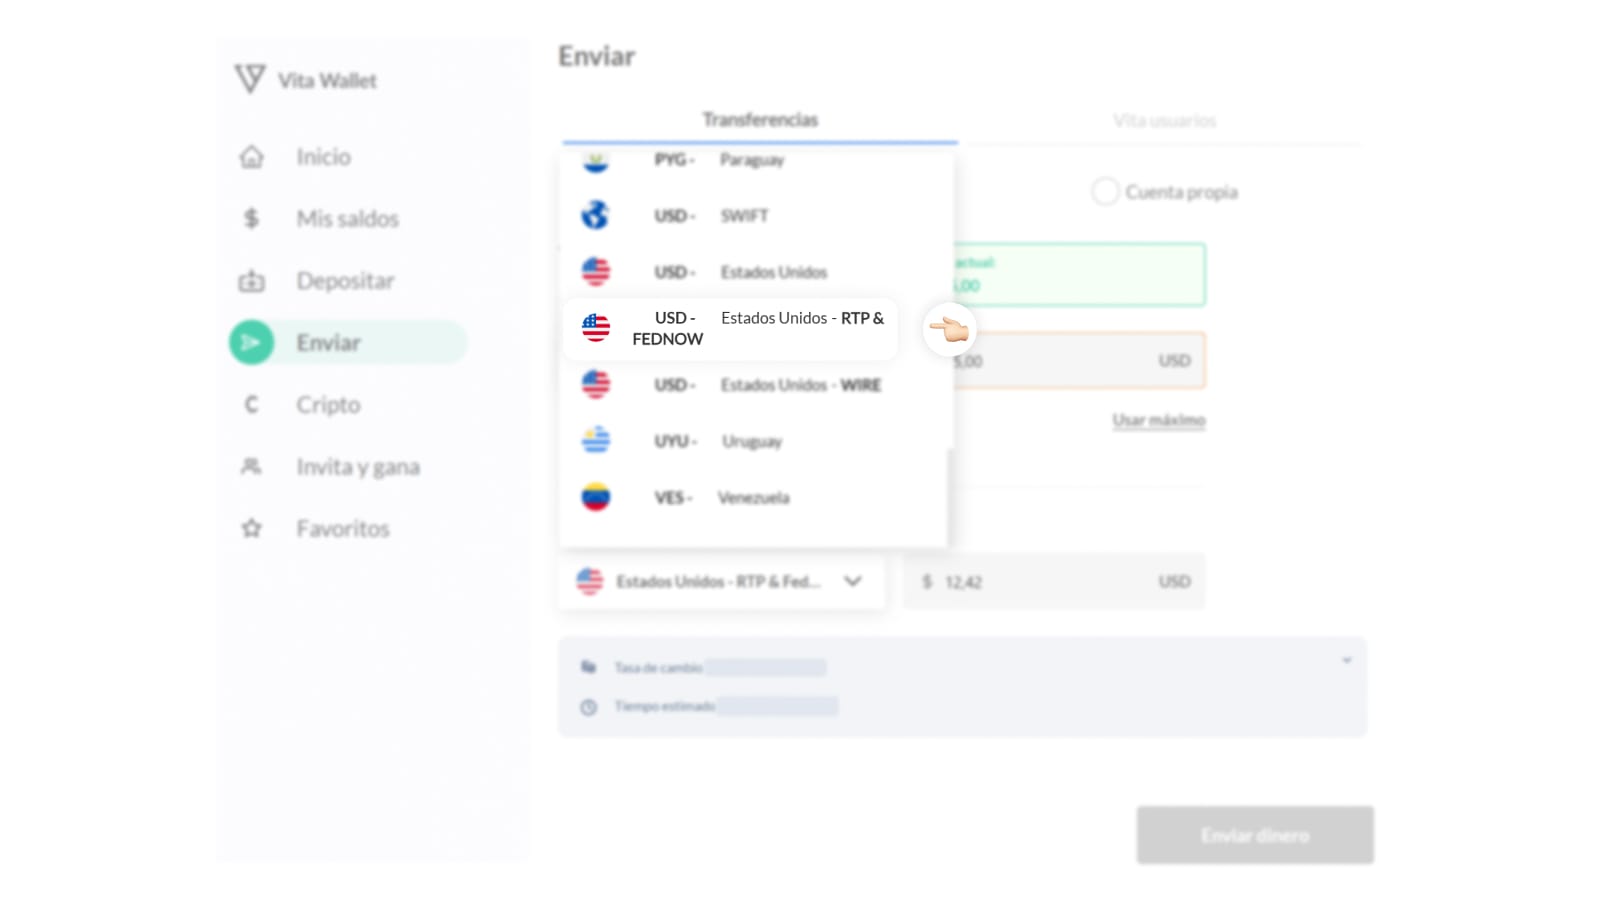Switch to the Transferencias tab
Screen dimensions: 1601x906
coord(760,119)
